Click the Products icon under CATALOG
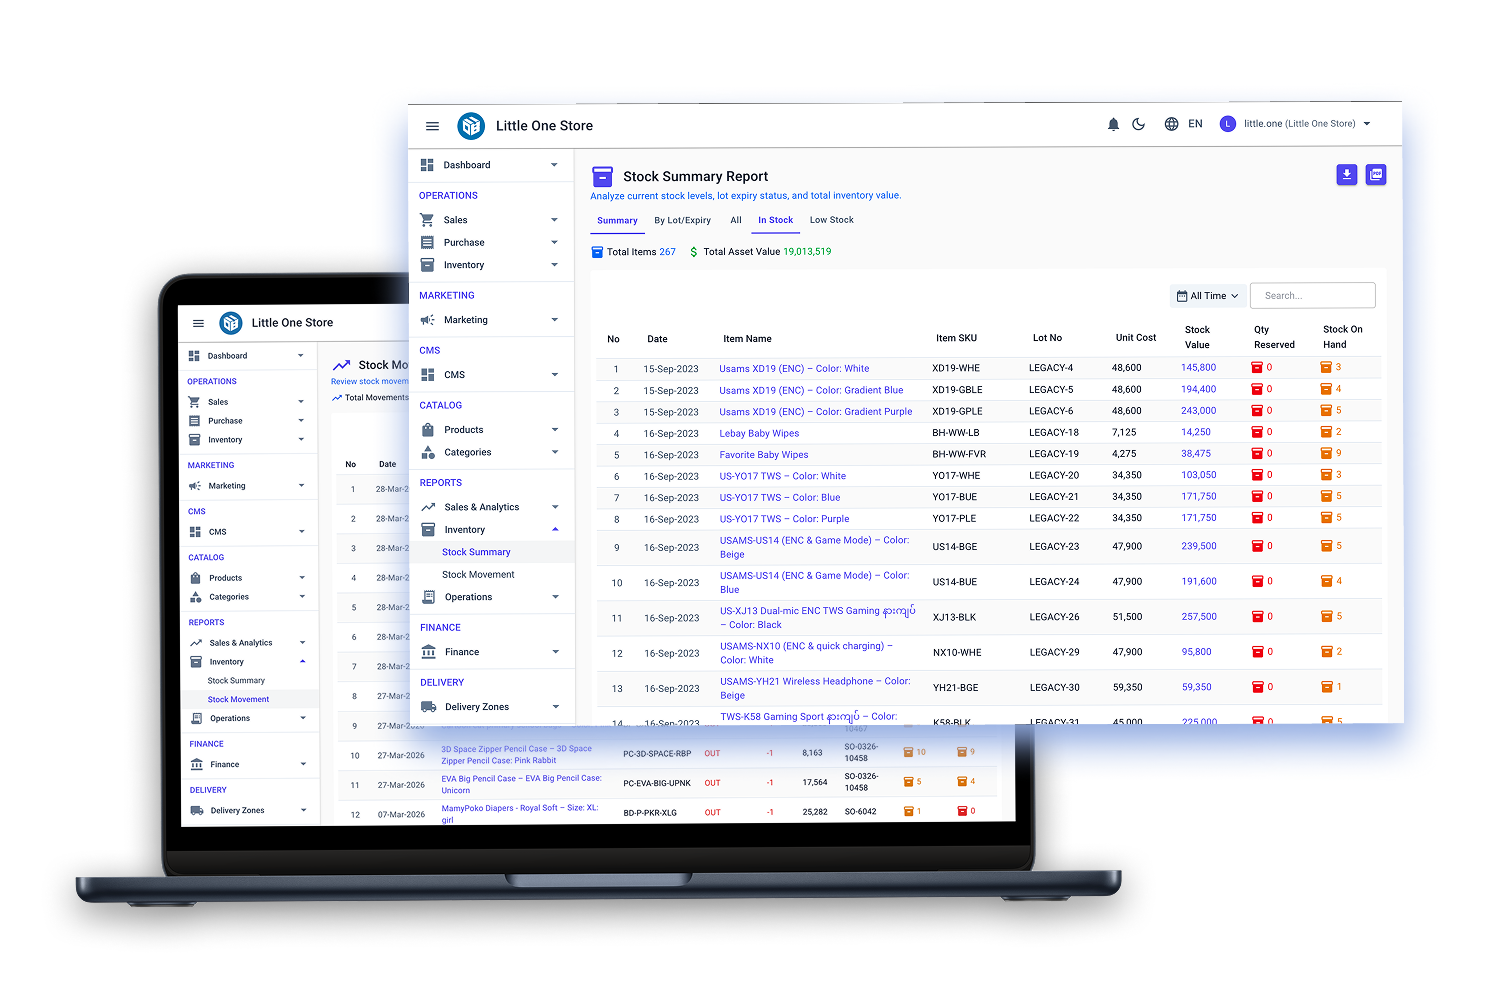Screen dimensions: 1512x982 tap(429, 429)
